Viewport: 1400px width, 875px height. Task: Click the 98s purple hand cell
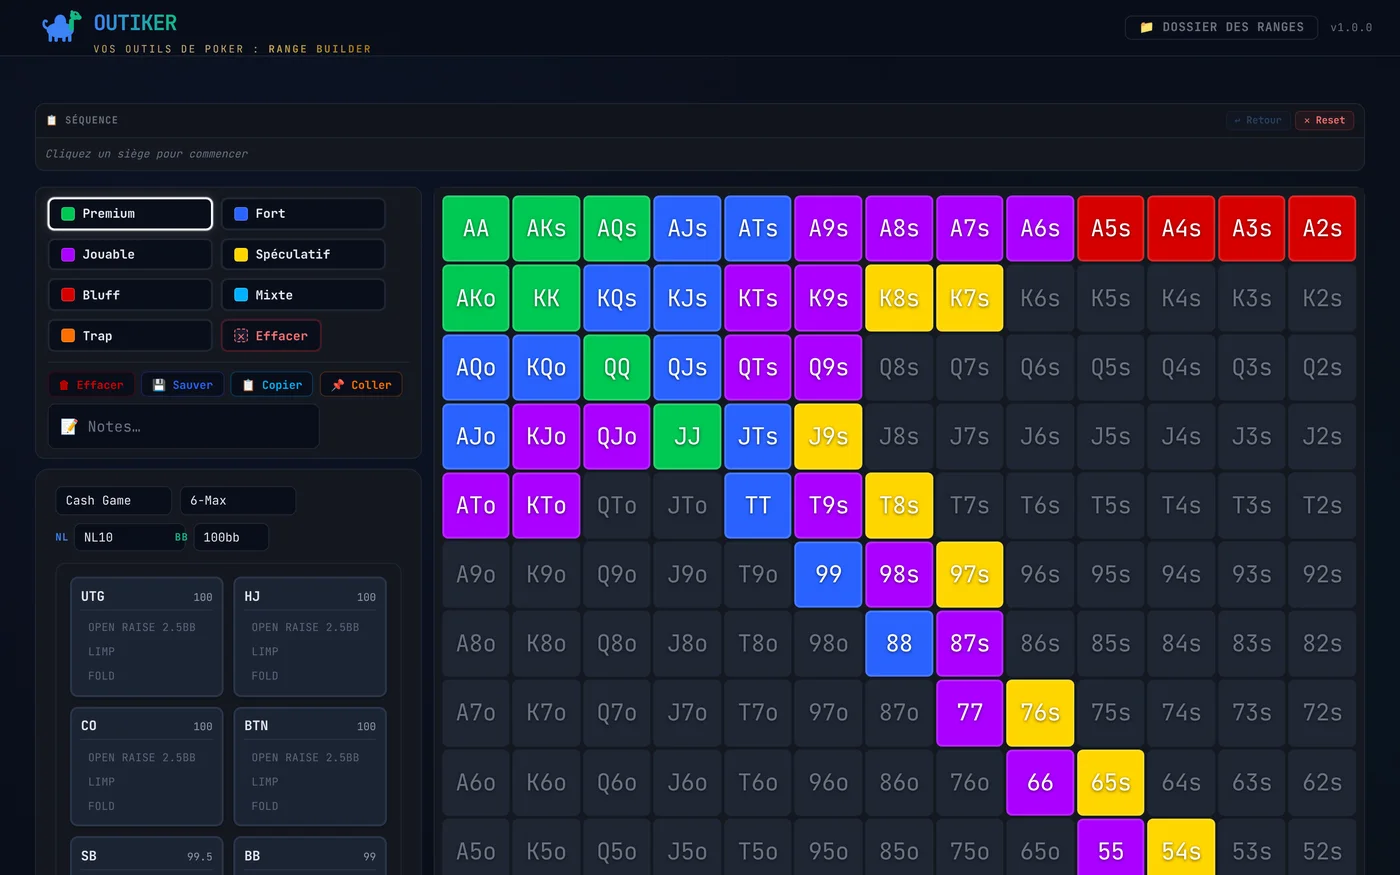coord(899,574)
